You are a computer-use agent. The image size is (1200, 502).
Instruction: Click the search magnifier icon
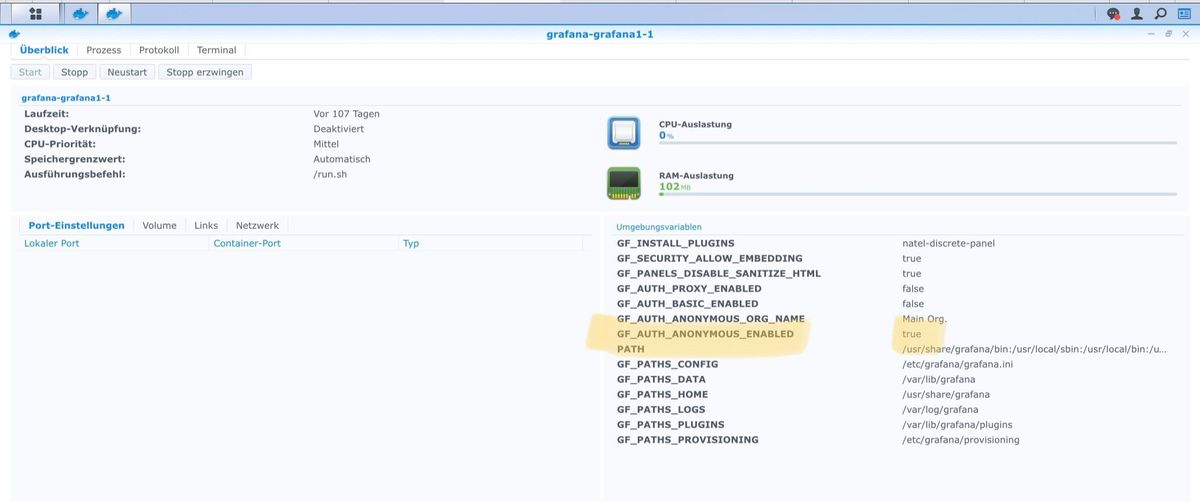(1160, 14)
